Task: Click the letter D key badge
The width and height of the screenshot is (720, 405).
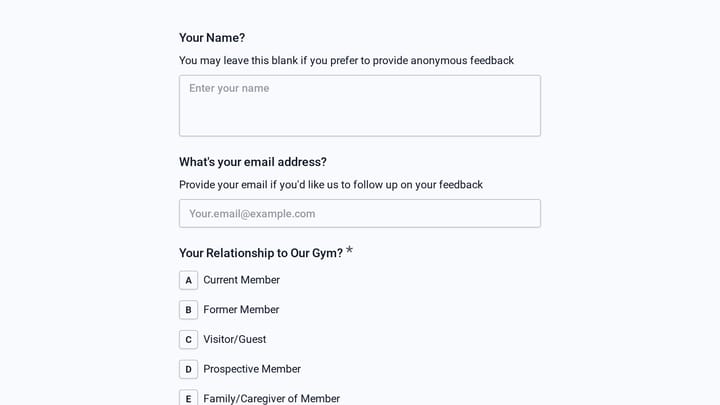Action: pos(188,369)
